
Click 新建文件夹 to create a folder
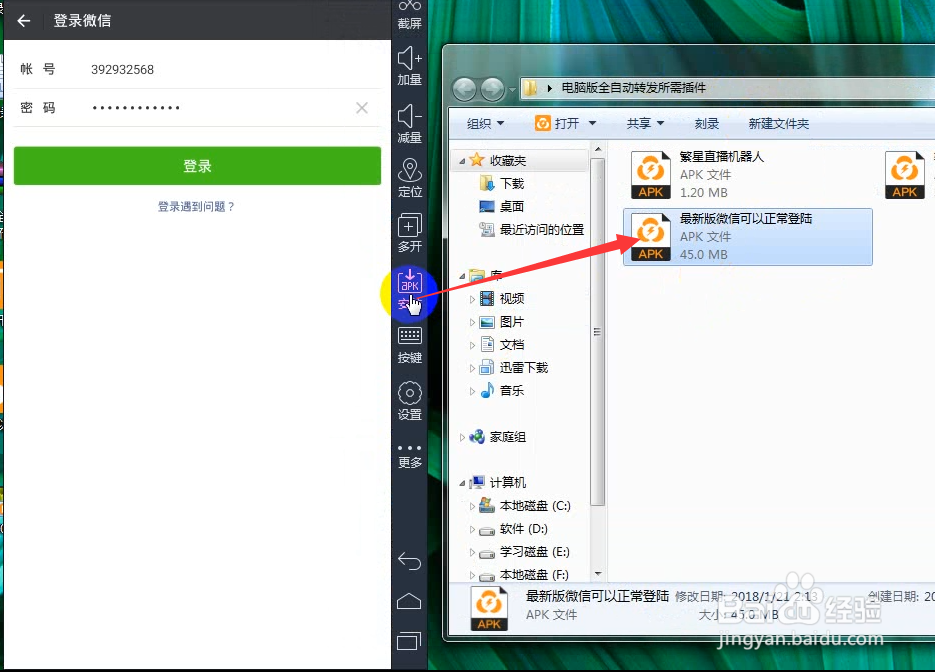(778, 123)
